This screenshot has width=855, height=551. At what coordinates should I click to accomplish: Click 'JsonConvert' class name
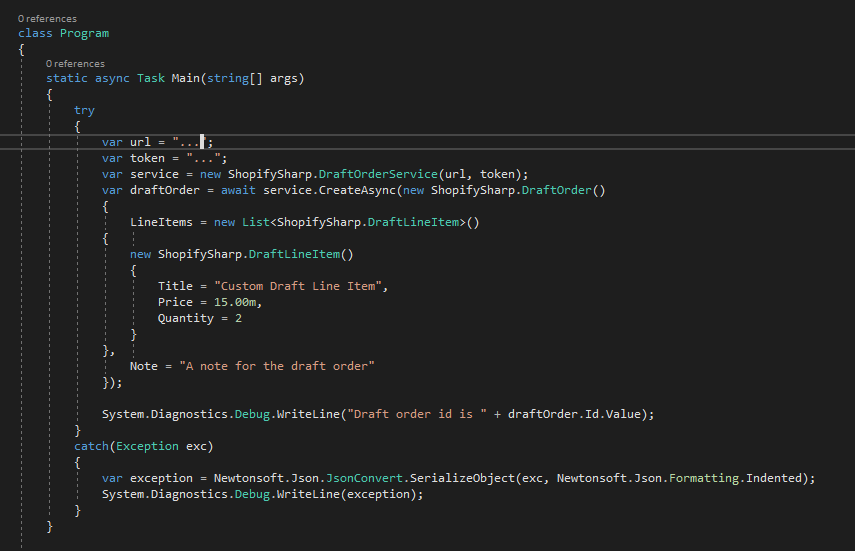[364, 478]
